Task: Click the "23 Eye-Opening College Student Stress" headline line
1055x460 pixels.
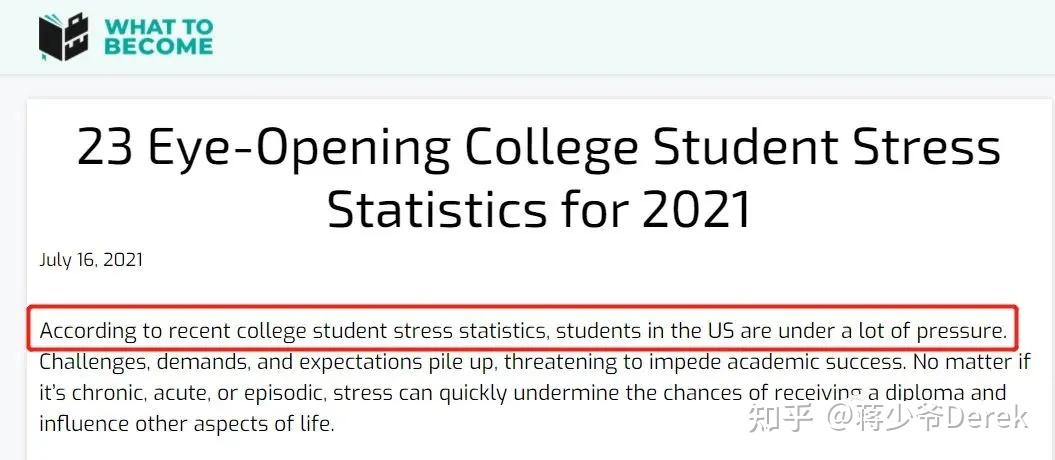Action: 538,149
